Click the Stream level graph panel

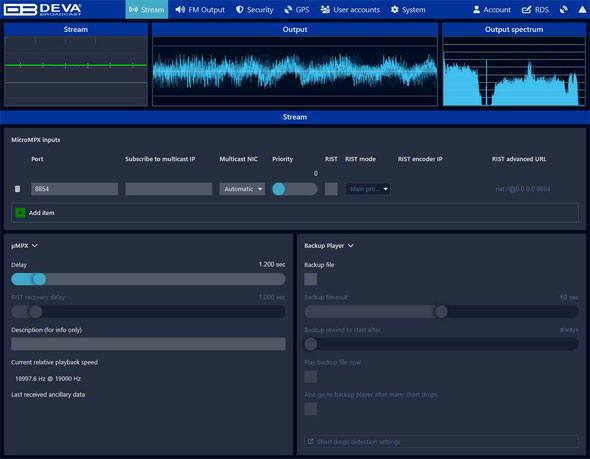(76, 71)
